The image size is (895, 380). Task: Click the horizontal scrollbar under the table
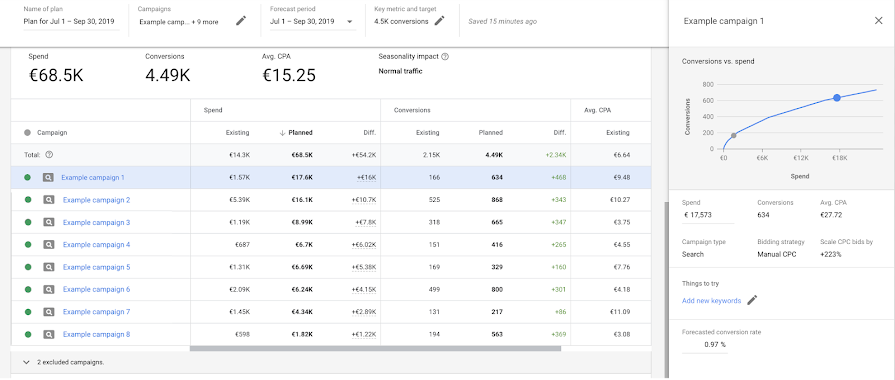(375, 348)
